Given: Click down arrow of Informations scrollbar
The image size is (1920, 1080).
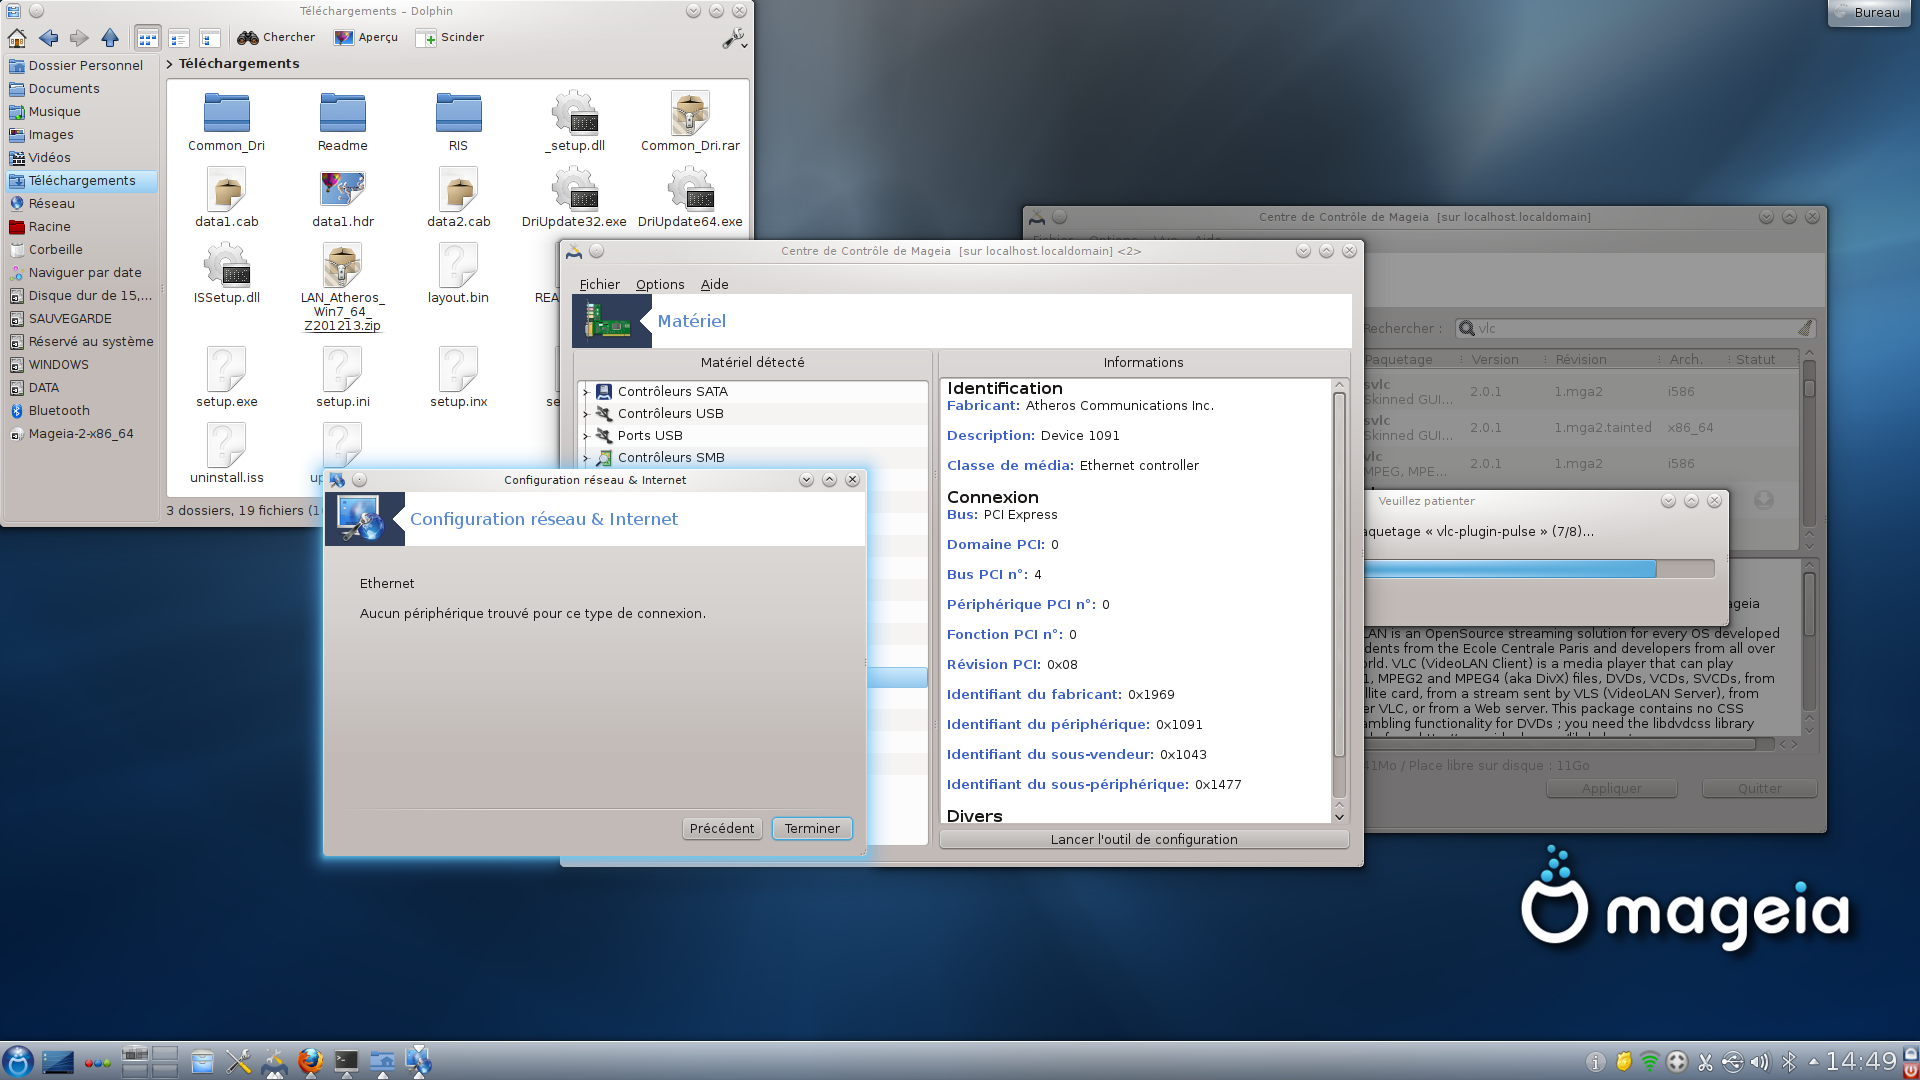Looking at the screenshot, I should [1339, 817].
